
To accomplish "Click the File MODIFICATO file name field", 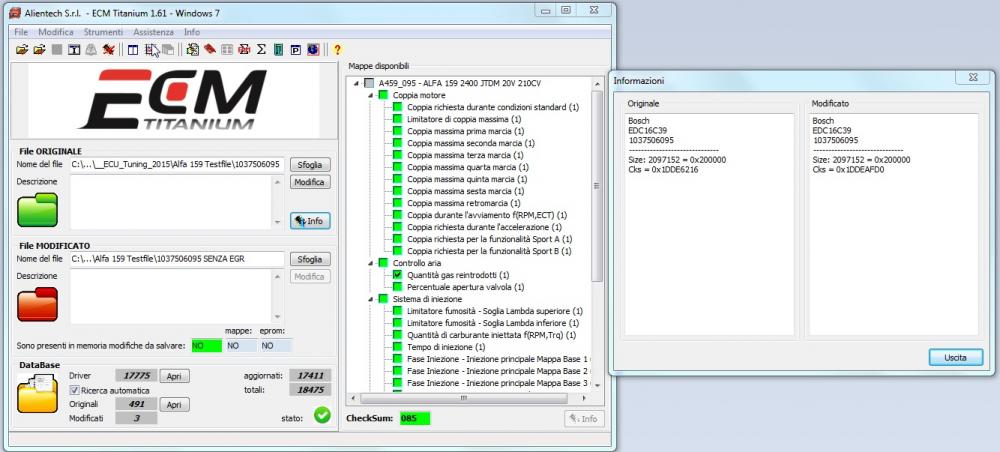I will pyautogui.click(x=177, y=259).
